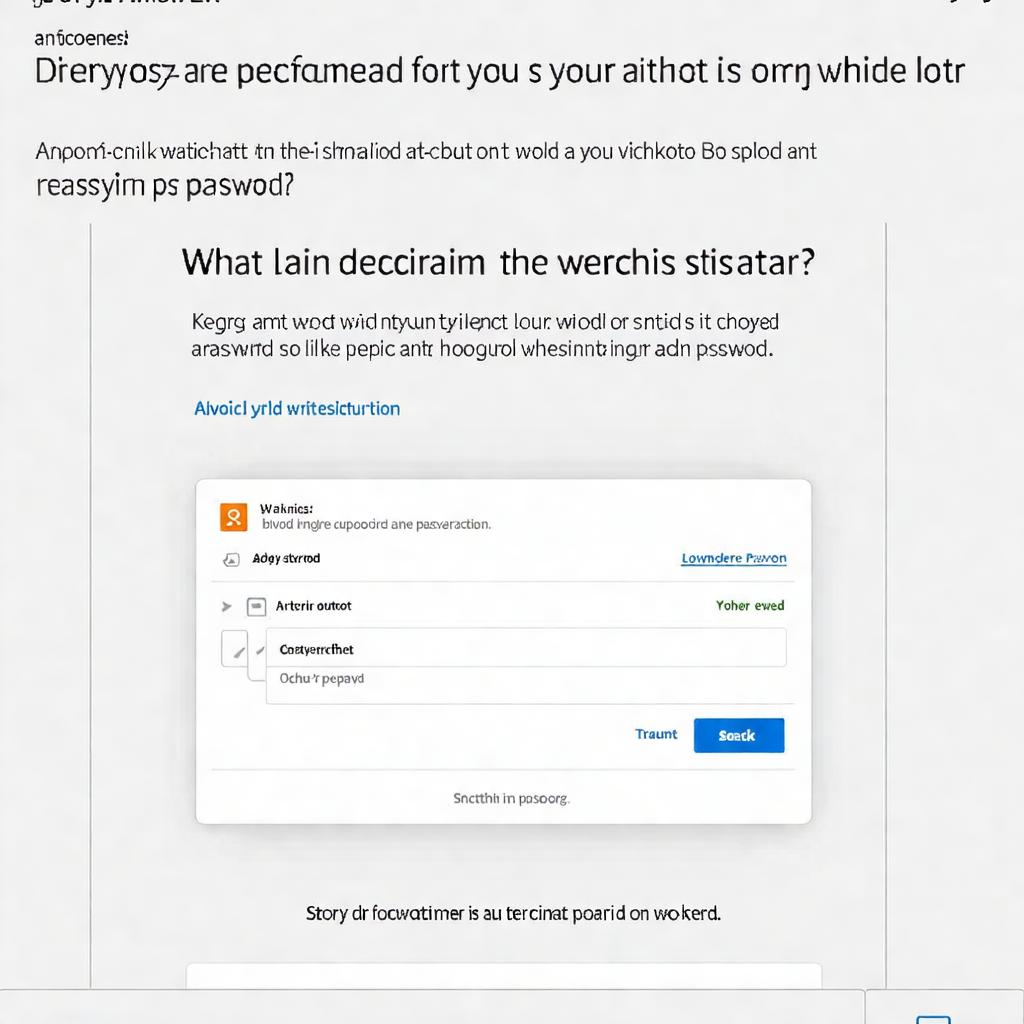1024x1024 pixels.
Task: Open the Alvoicl yrld writesicturtion link
Action: click(x=297, y=408)
